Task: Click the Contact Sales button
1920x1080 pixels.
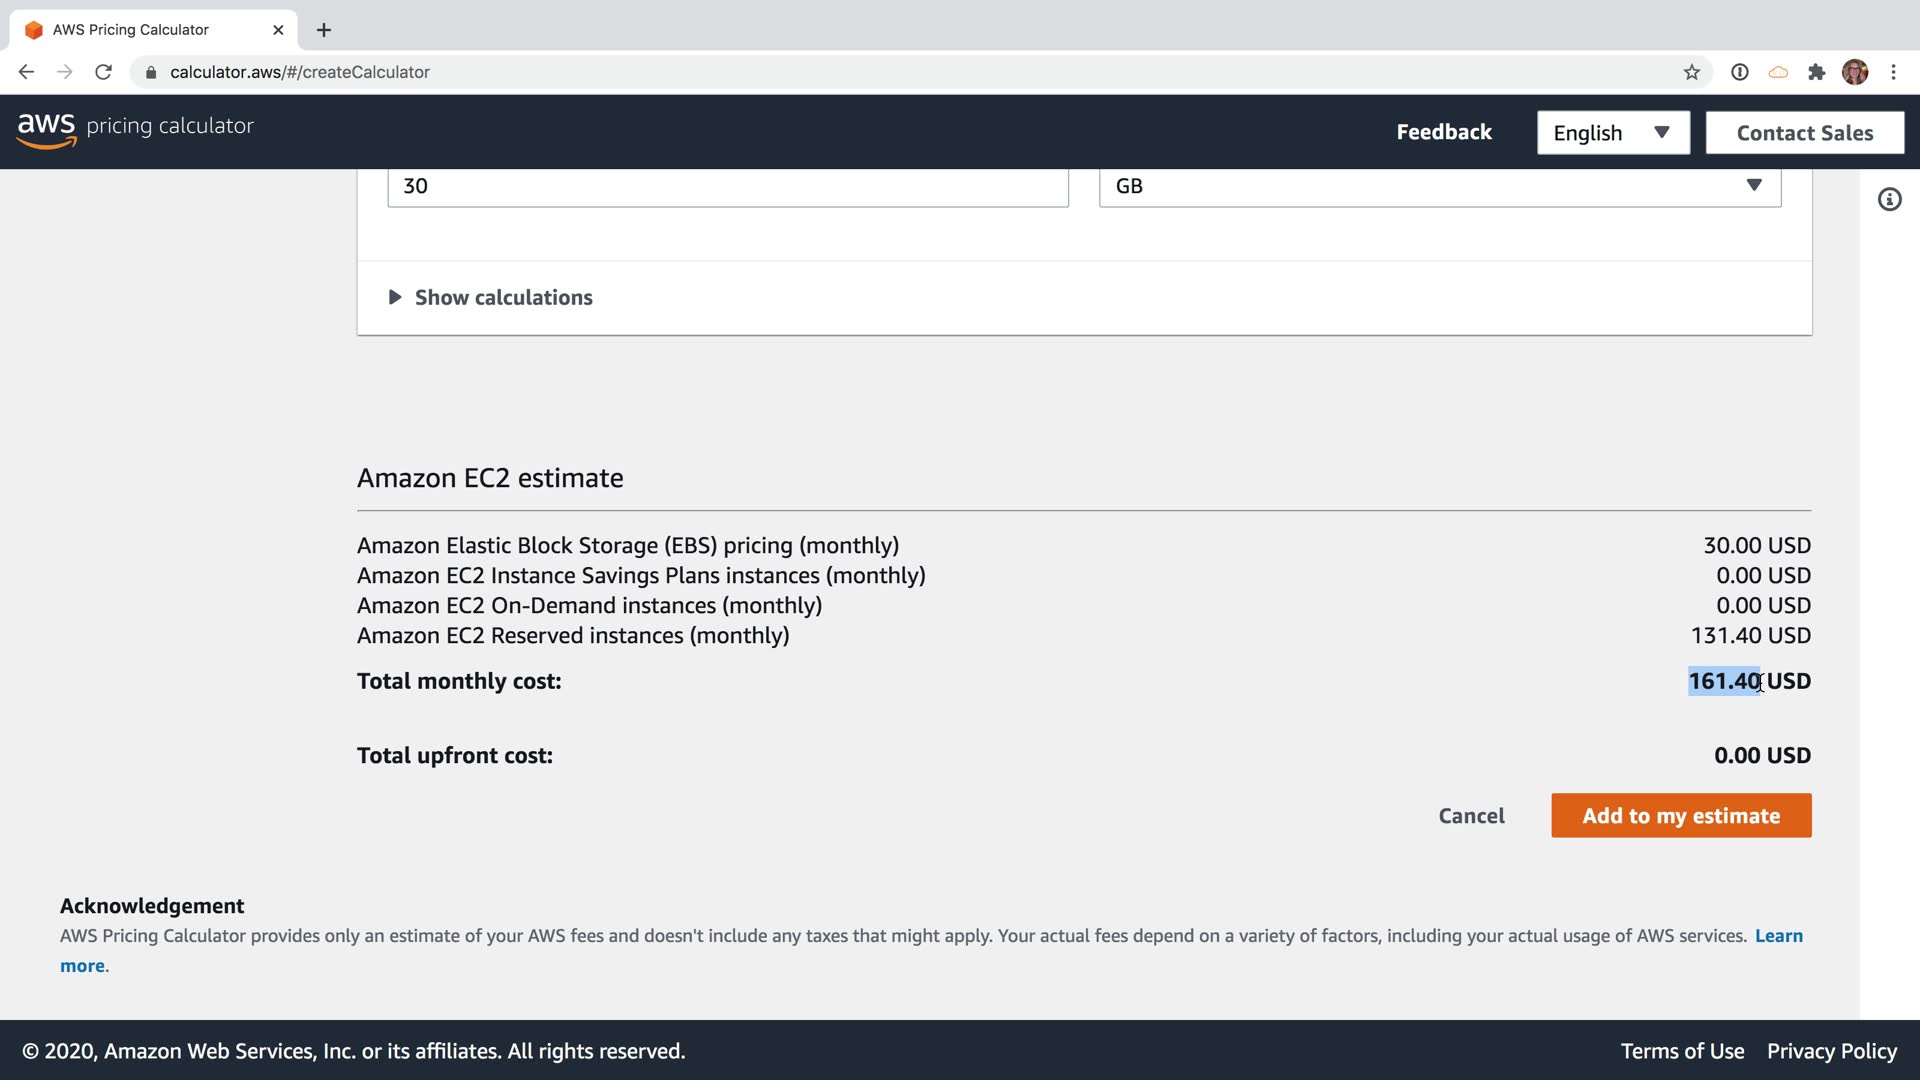Action: (x=1804, y=133)
